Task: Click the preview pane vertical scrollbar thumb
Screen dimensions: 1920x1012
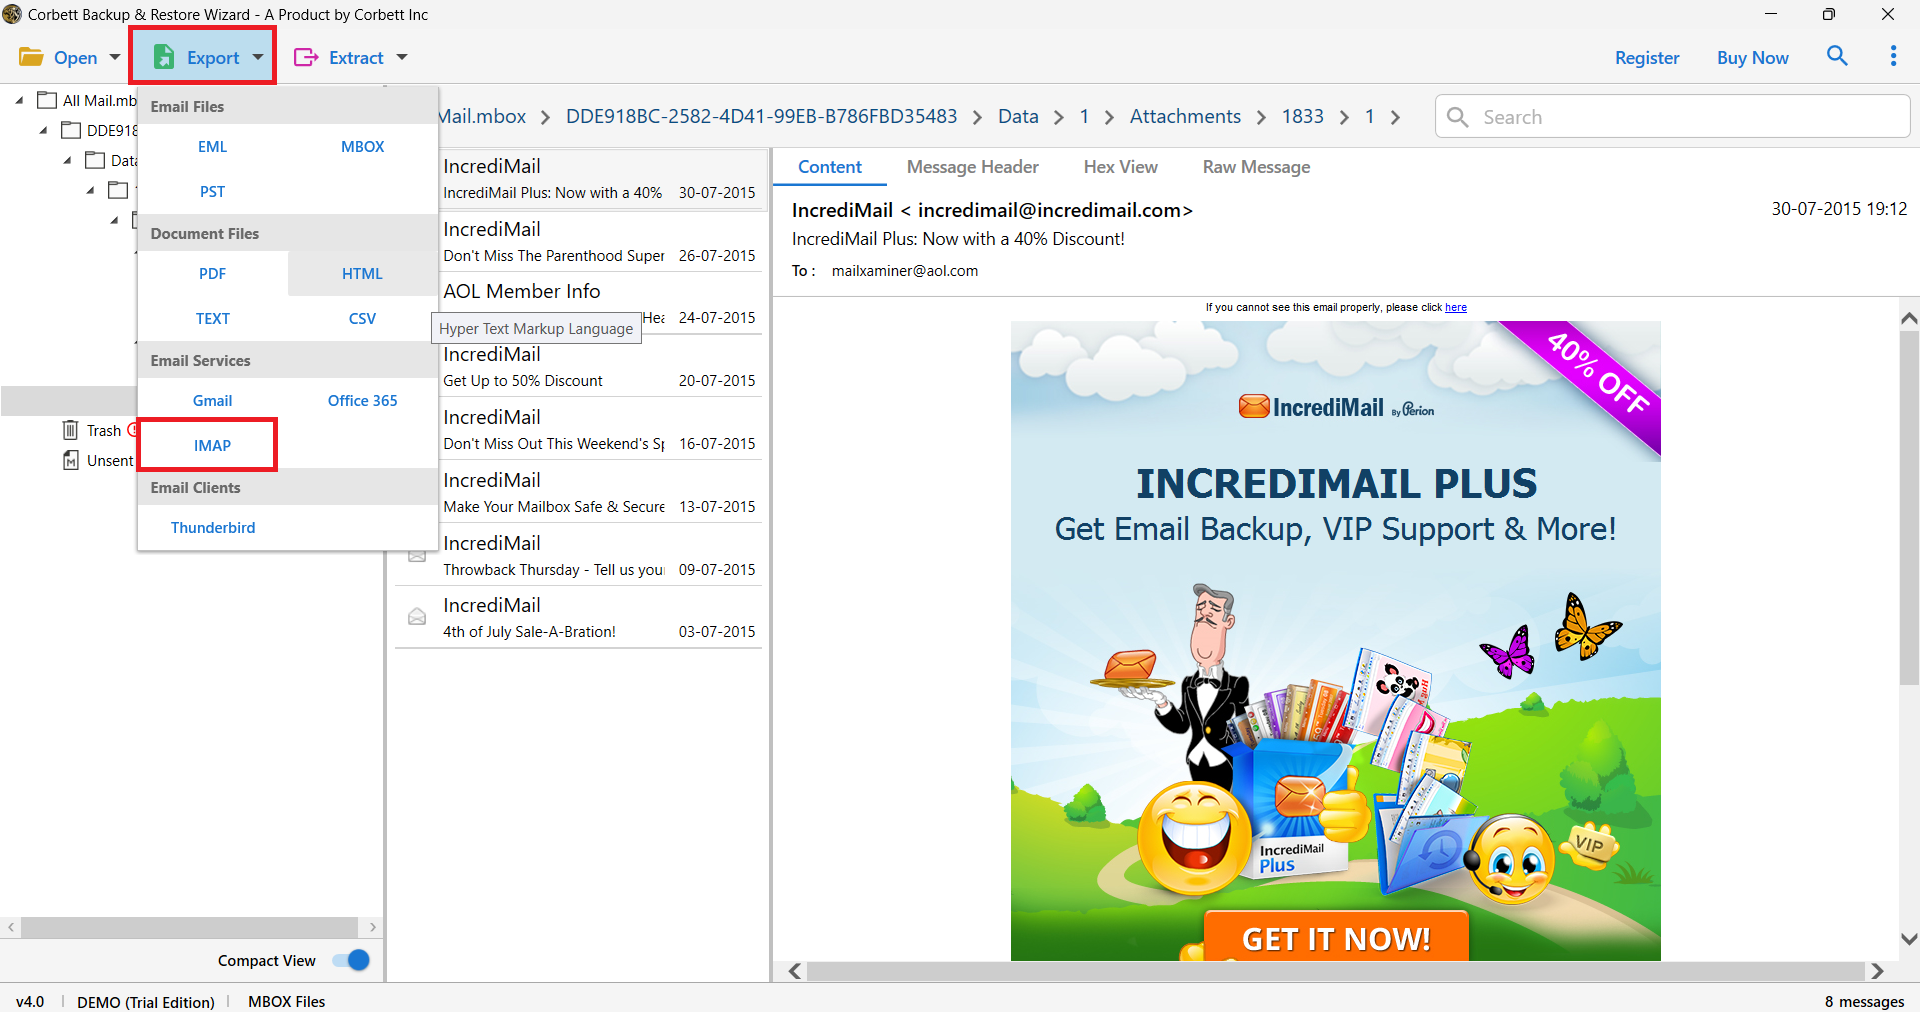Action: click(1909, 508)
